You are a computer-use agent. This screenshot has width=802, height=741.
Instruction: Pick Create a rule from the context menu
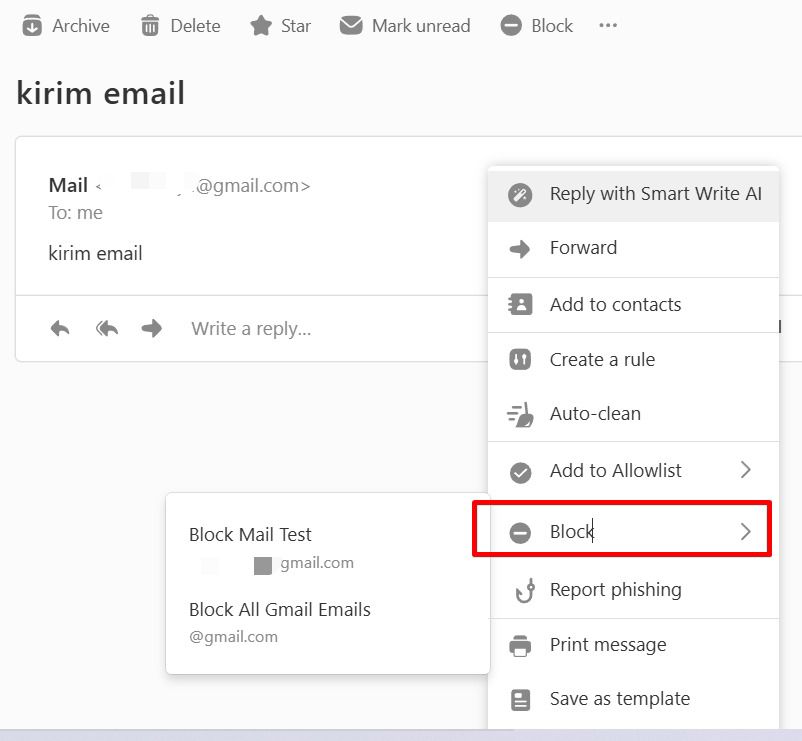pyautogui.click(x=601, y=359)
